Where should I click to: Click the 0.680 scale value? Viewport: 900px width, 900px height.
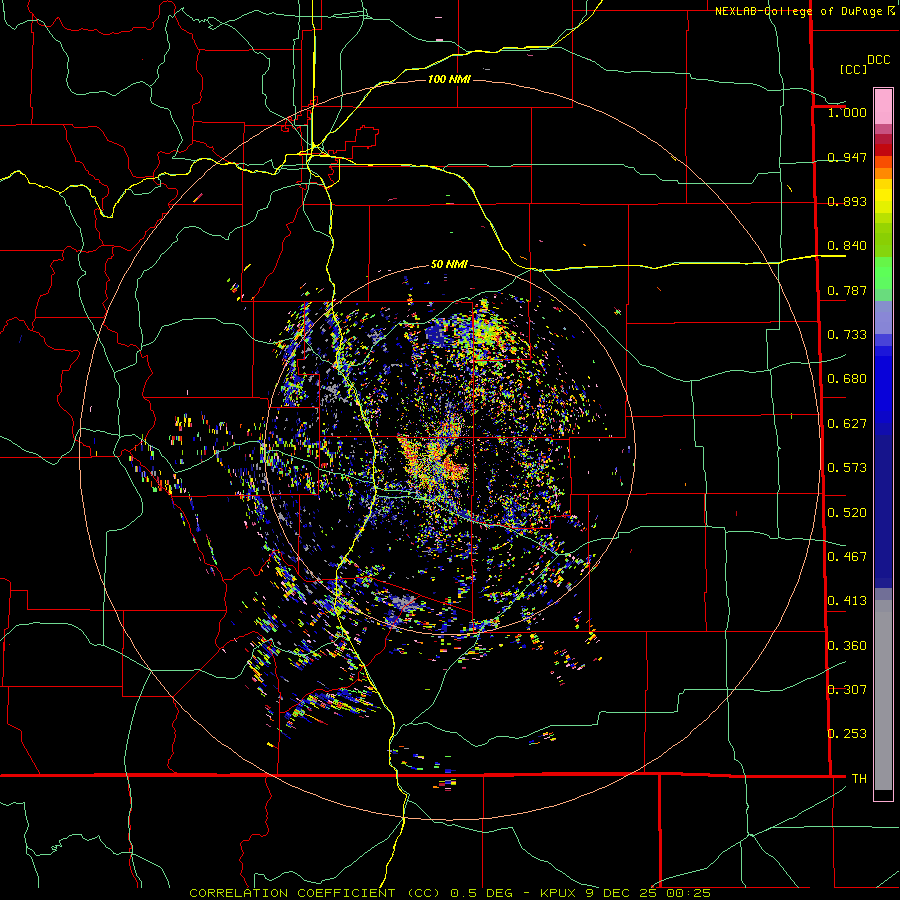[x=847, y=379]
